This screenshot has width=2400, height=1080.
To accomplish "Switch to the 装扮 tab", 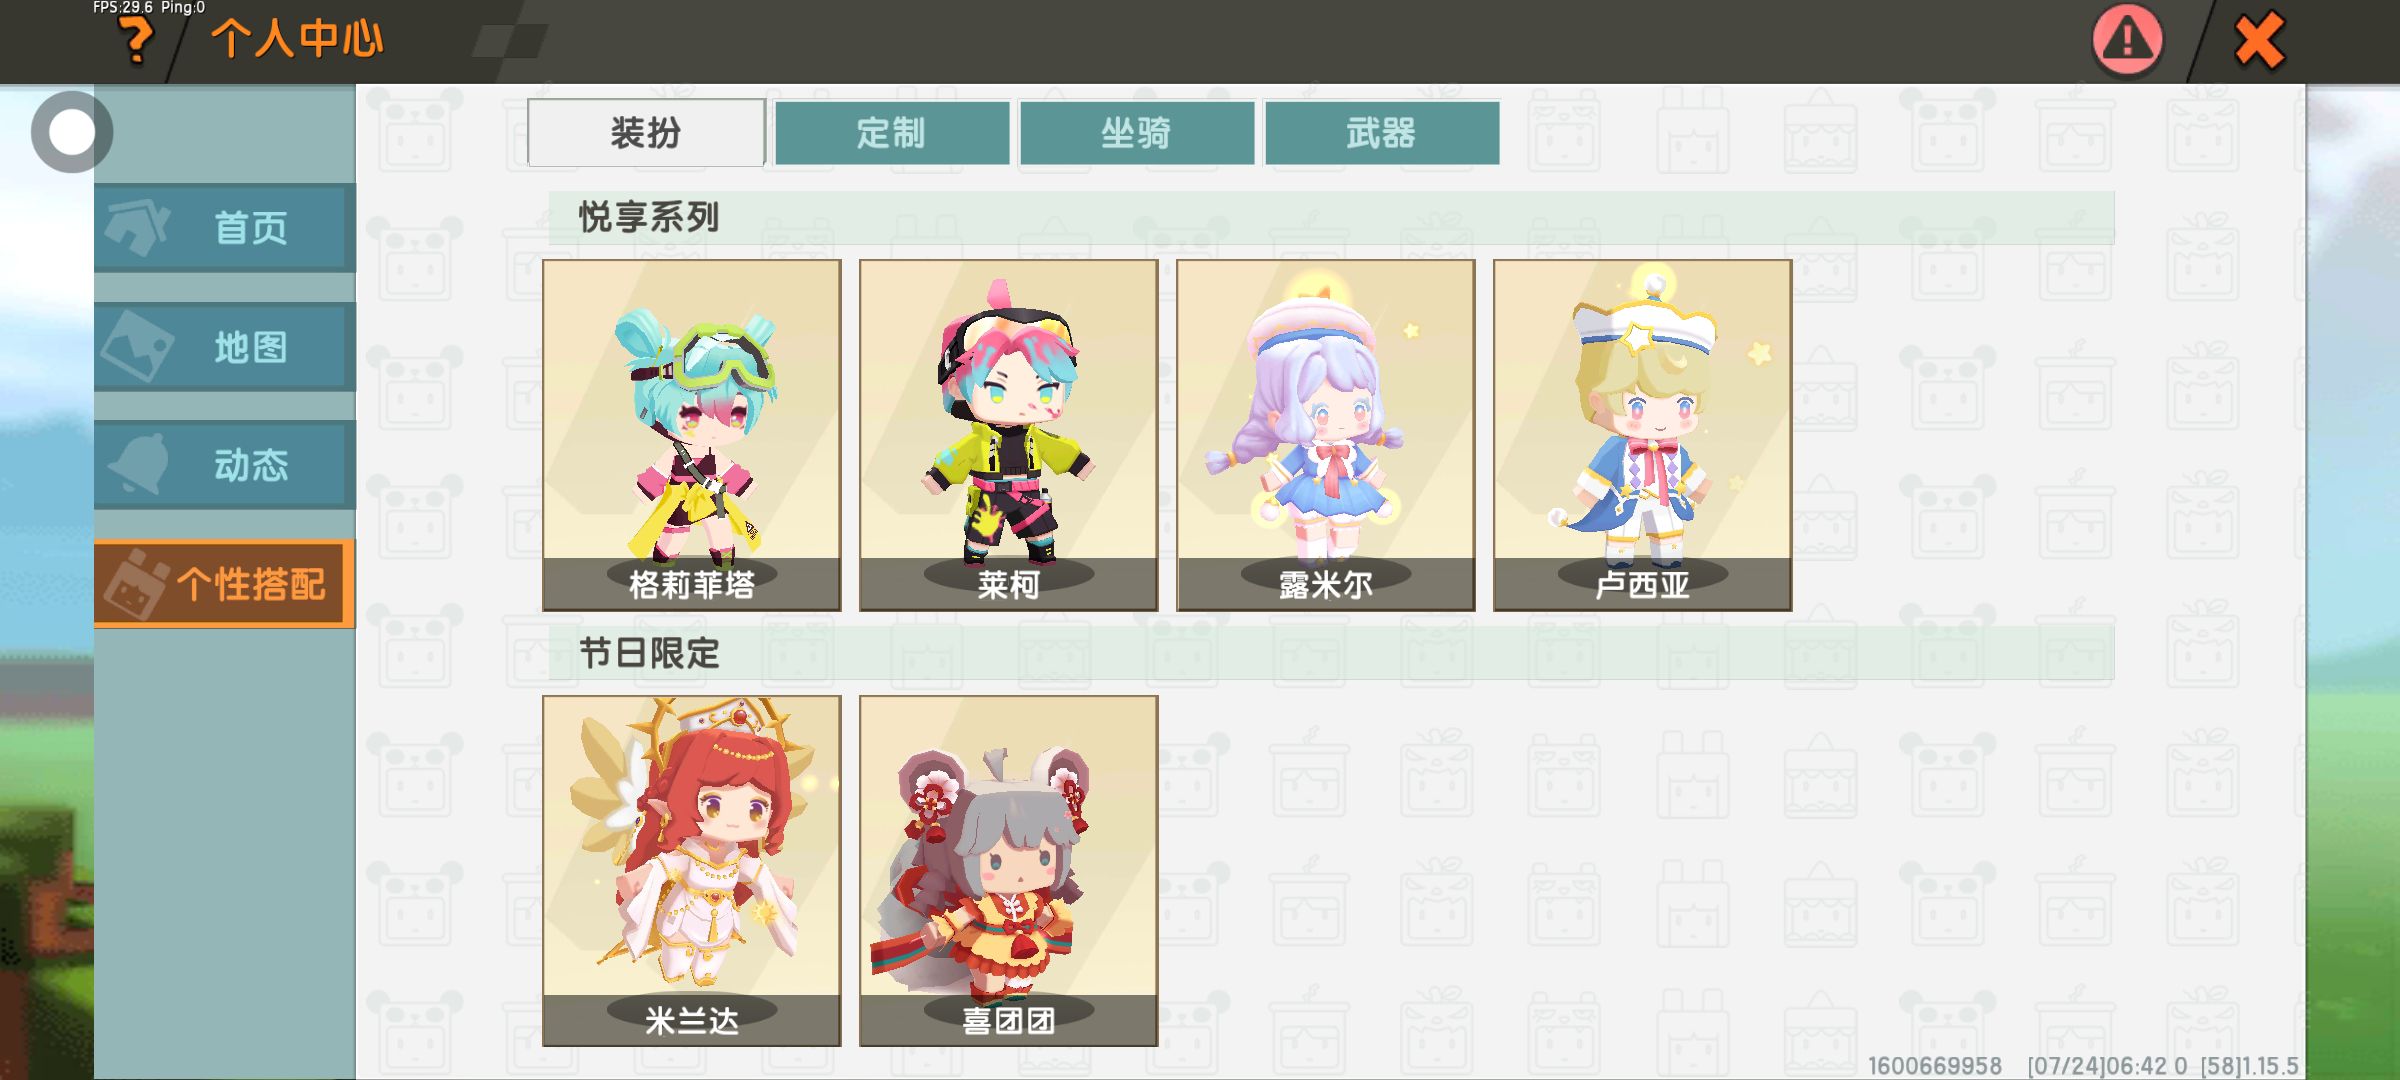I will click(x=646, y=132).
